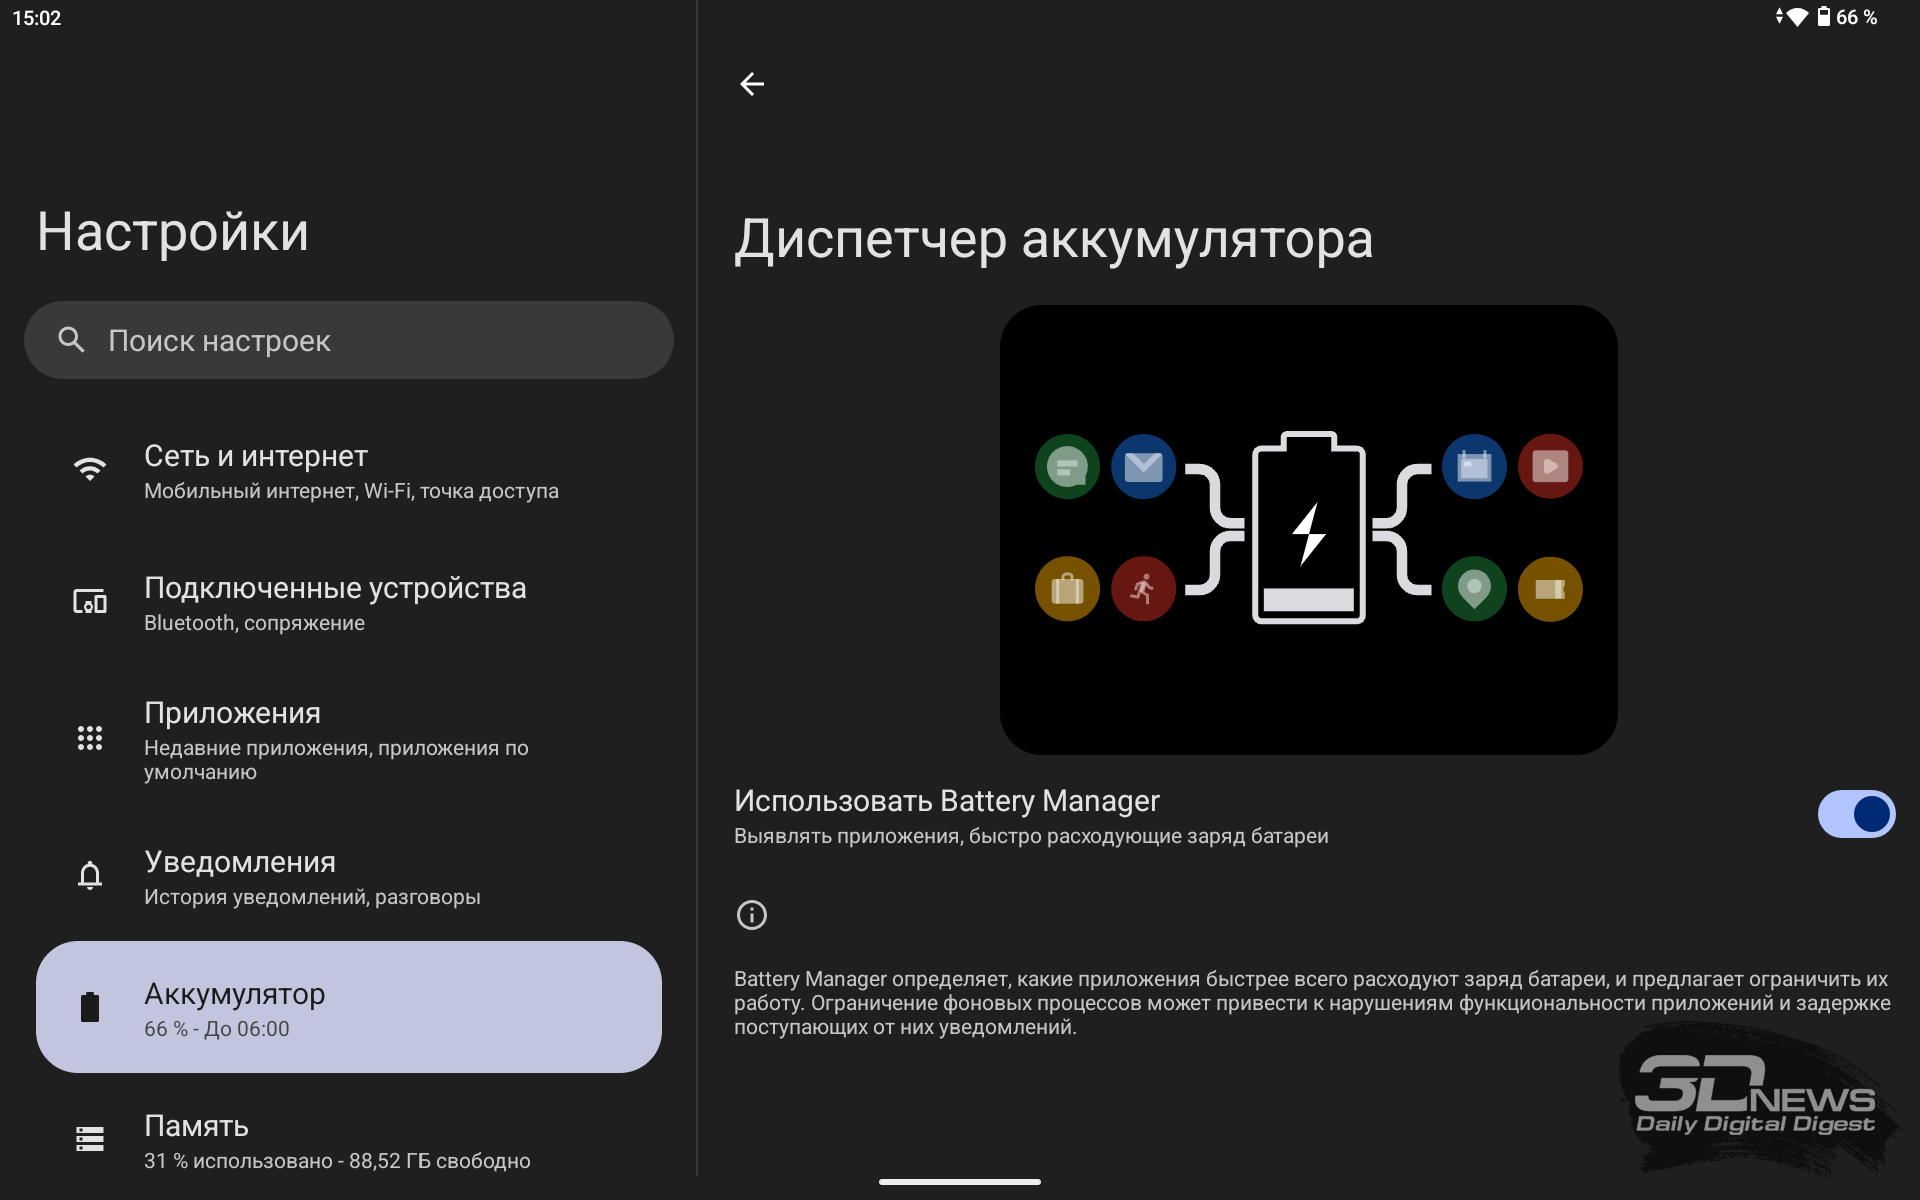Open Подключенные устройства settings
Screen dimensions: 1920x1200
tap(348, 602)
